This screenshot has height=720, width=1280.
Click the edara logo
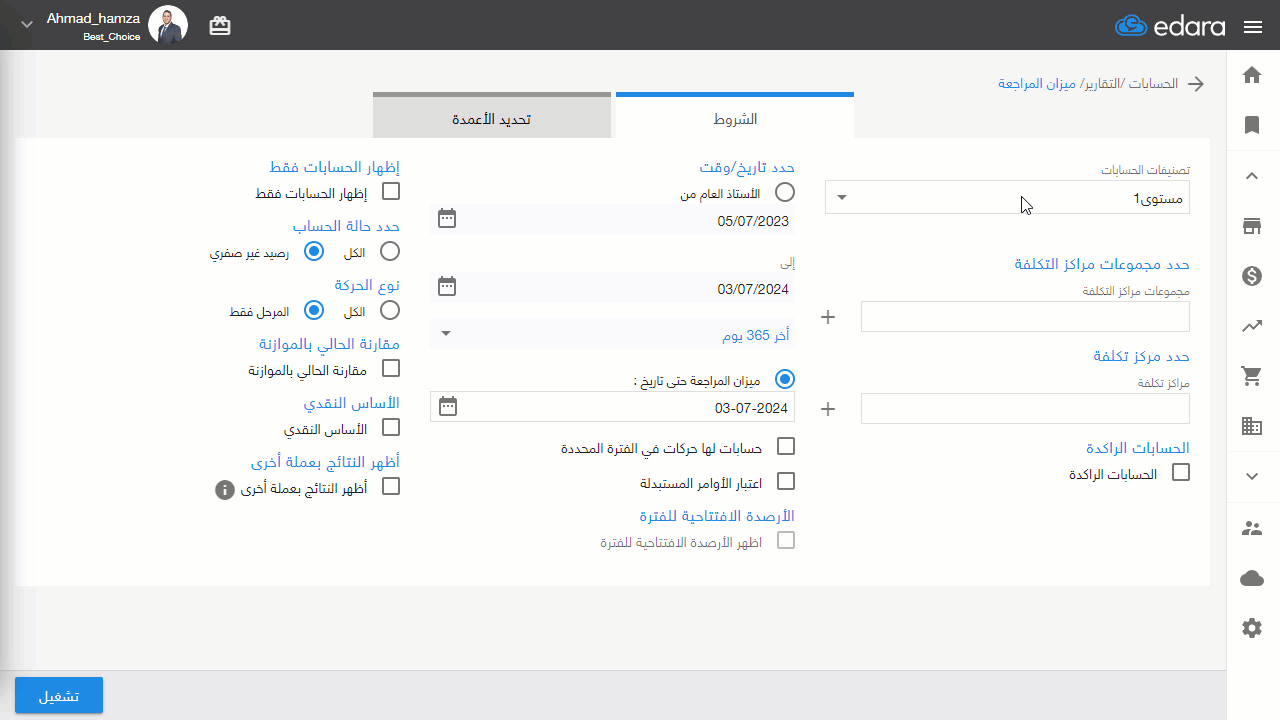[x=1170, y=26]
